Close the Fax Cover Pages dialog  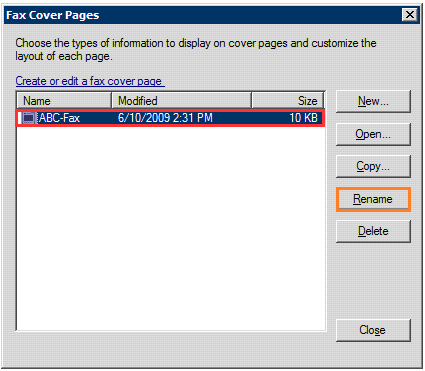pos(373,330)
